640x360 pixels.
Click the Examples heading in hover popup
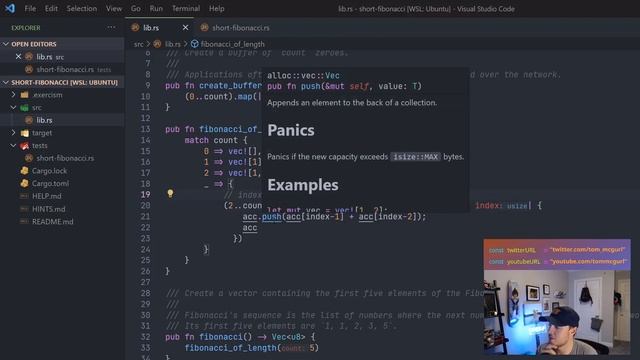tap(303, 185)
